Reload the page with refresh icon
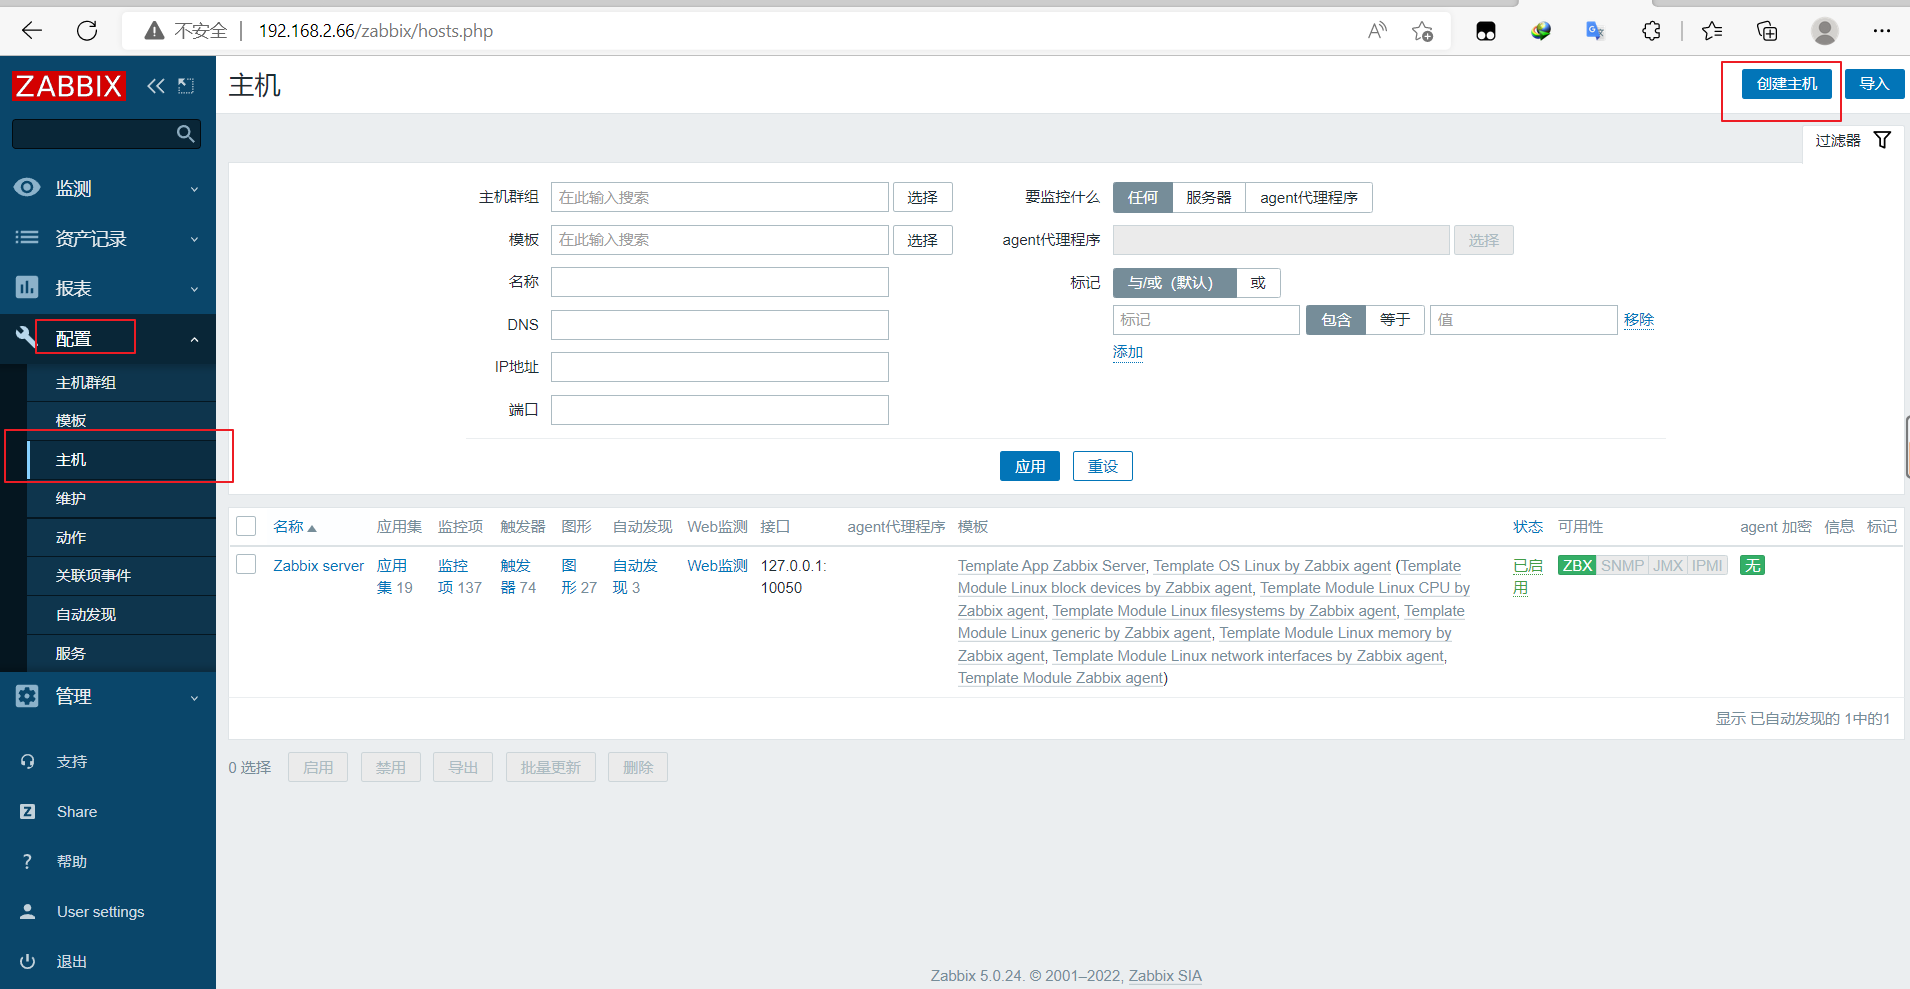 point(87,30)
